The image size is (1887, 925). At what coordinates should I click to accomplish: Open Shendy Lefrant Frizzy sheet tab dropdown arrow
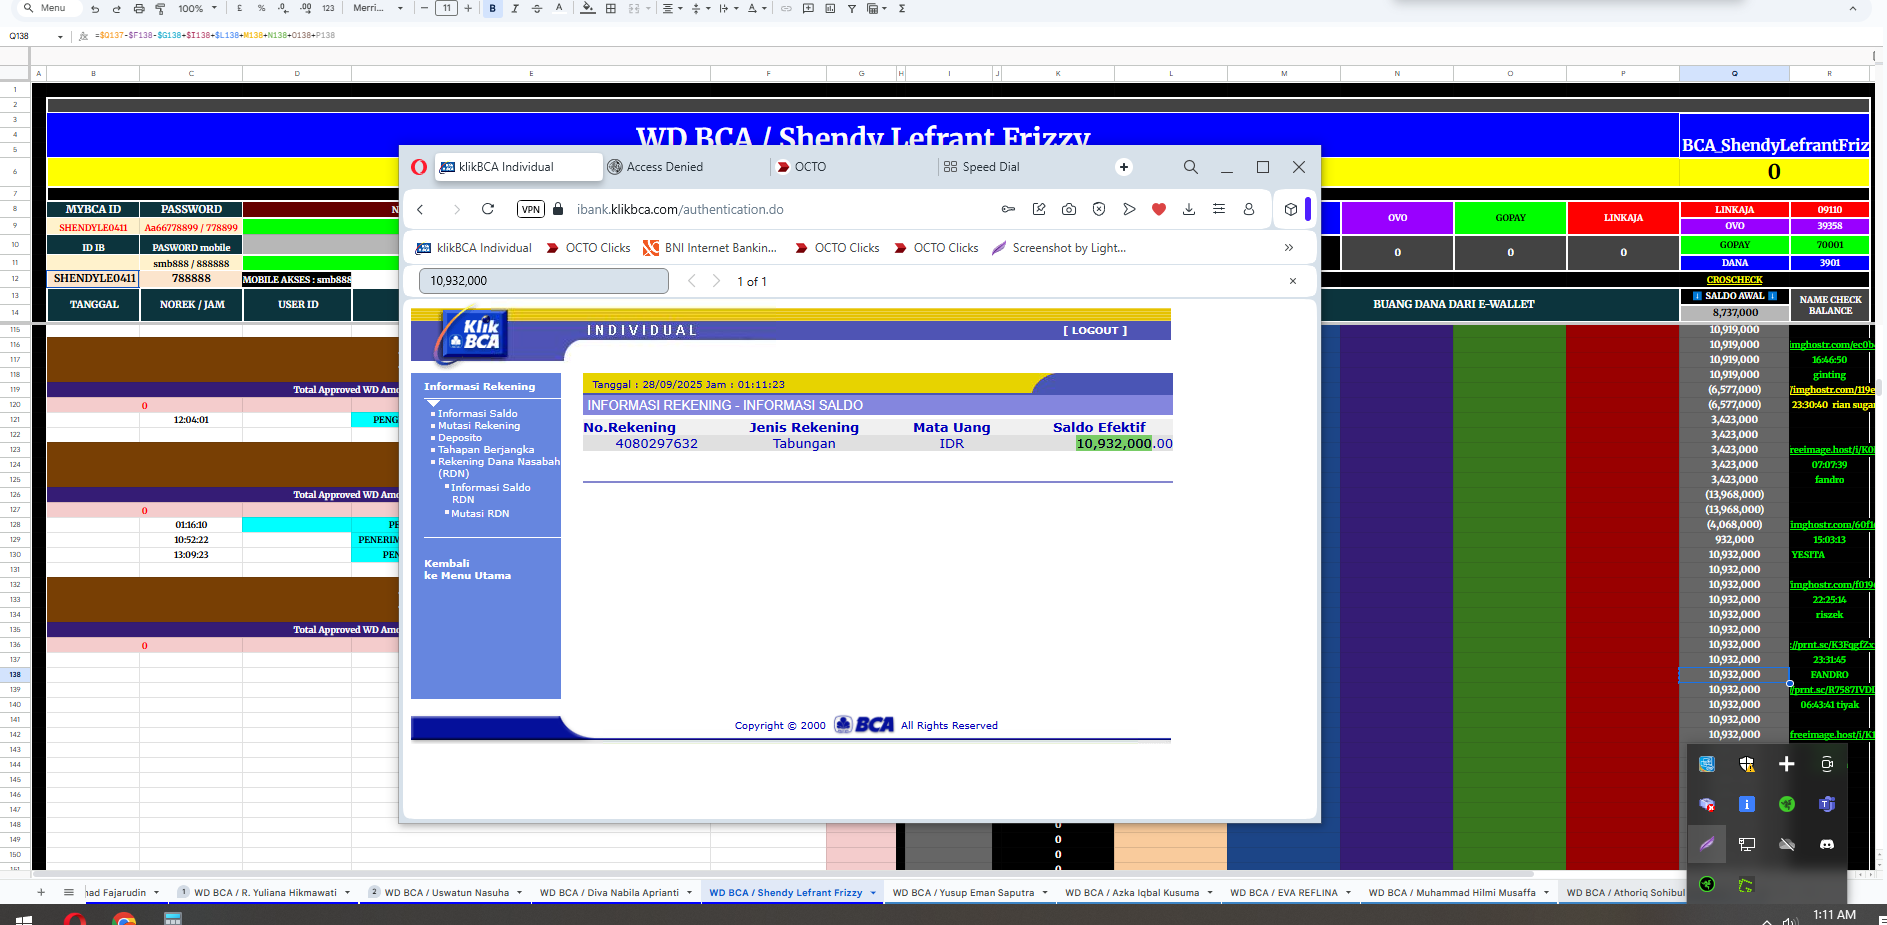point(873,893)
